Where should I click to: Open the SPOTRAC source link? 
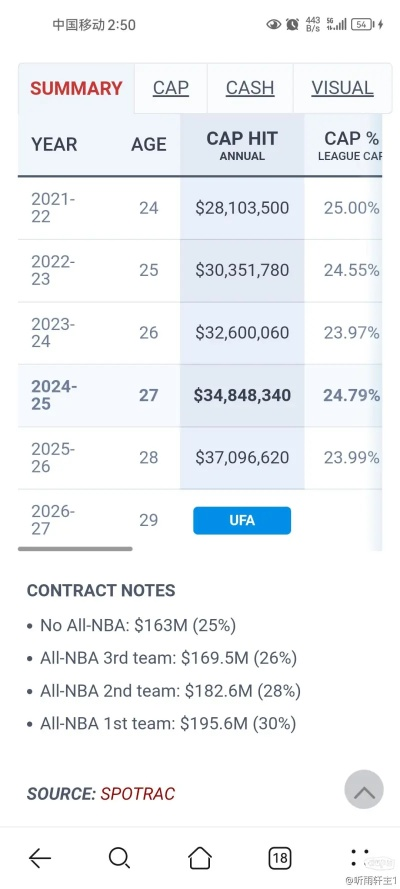[x=138, y=794]
